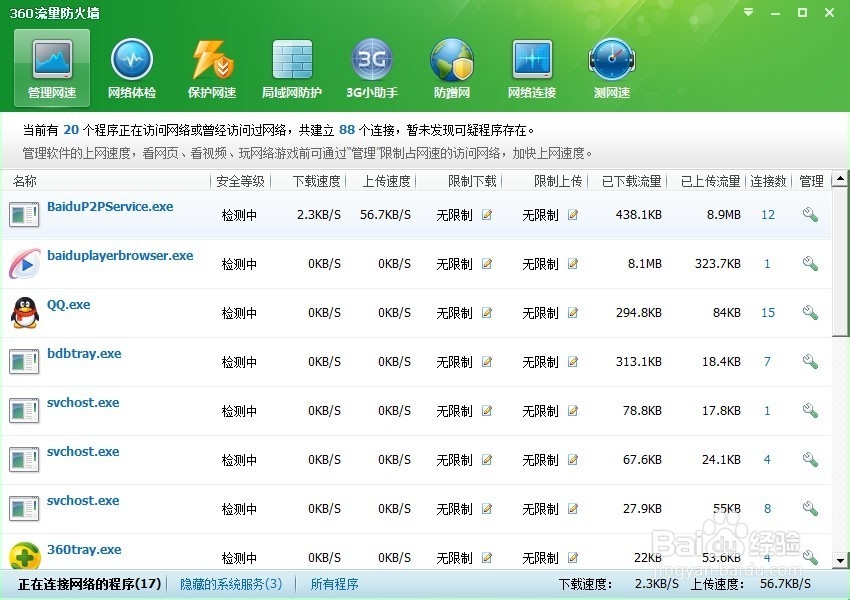
Task: Click the baiduplayerbrowser program icon
Action: pyautogui.click(x=24, y=264)
